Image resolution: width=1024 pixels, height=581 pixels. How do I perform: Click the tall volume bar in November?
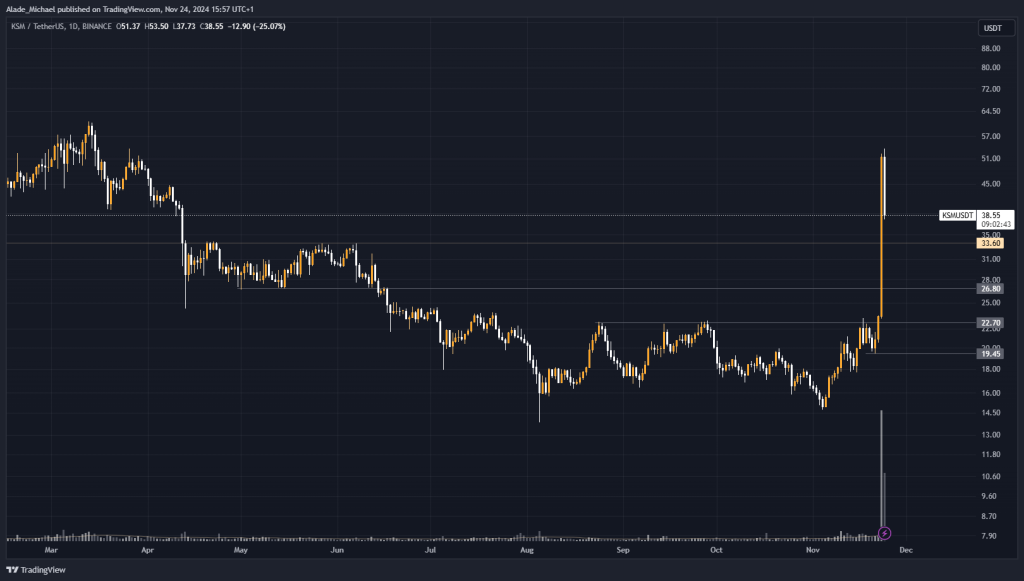pyautogui.click(x=881, y=470)
